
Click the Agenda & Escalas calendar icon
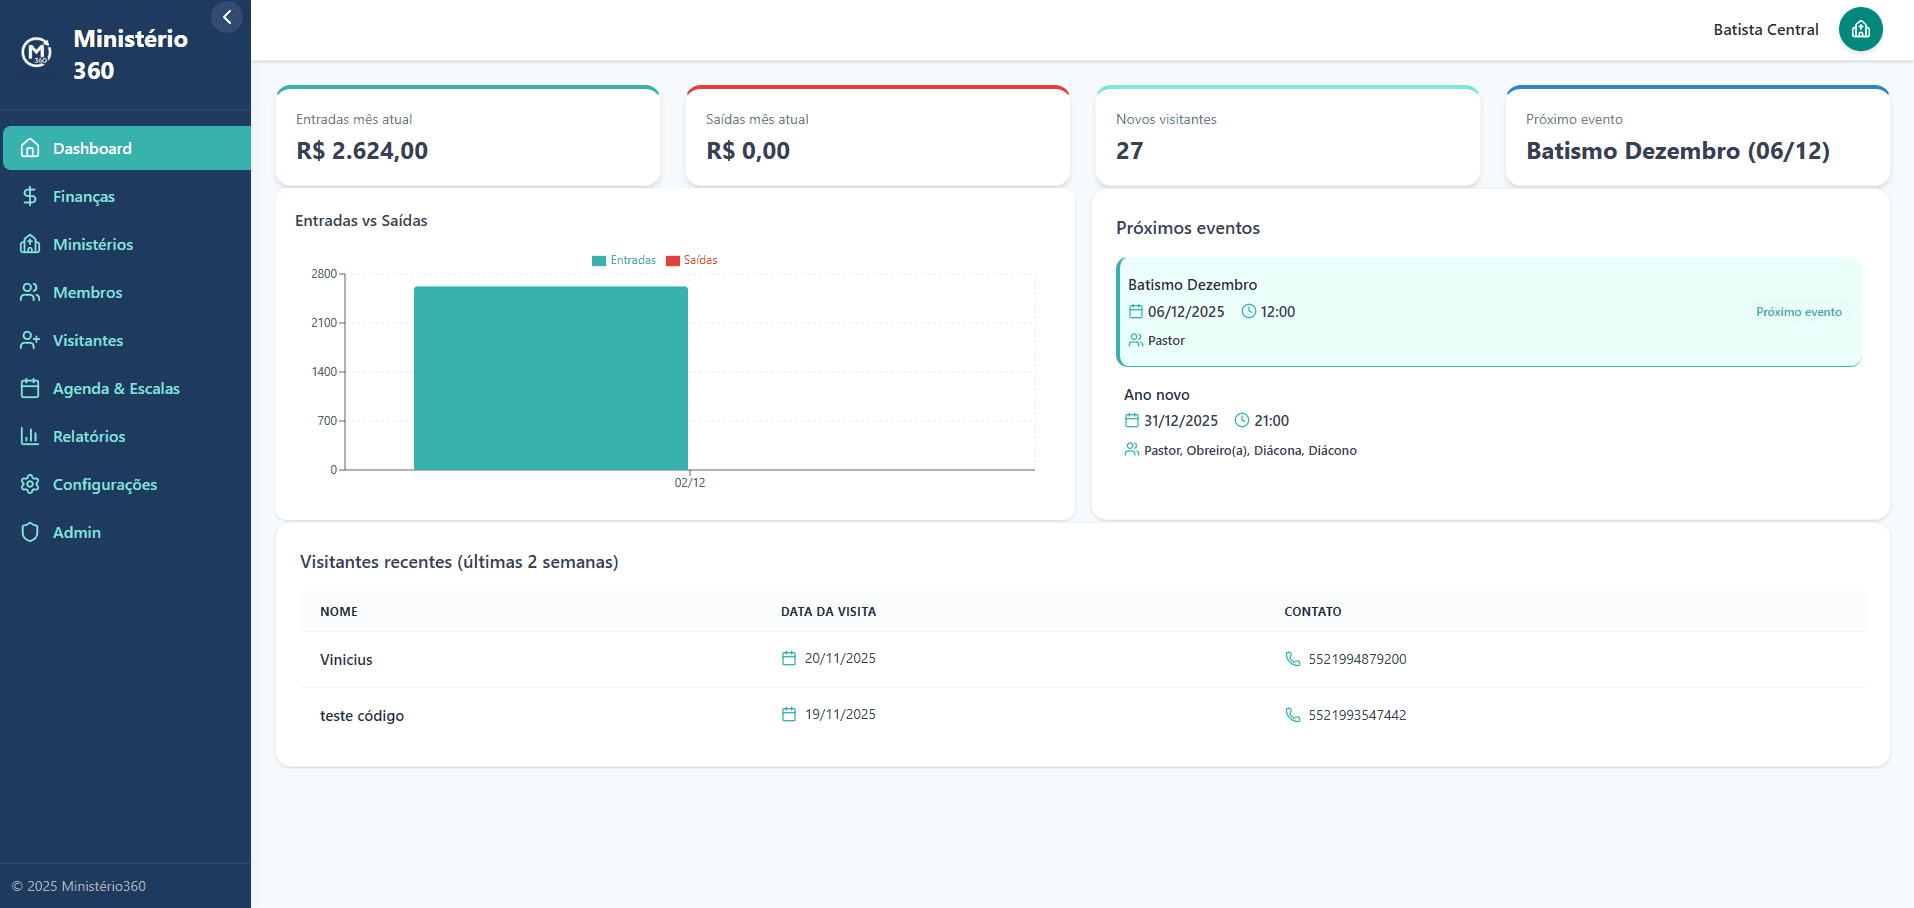(x=30, y=388)
